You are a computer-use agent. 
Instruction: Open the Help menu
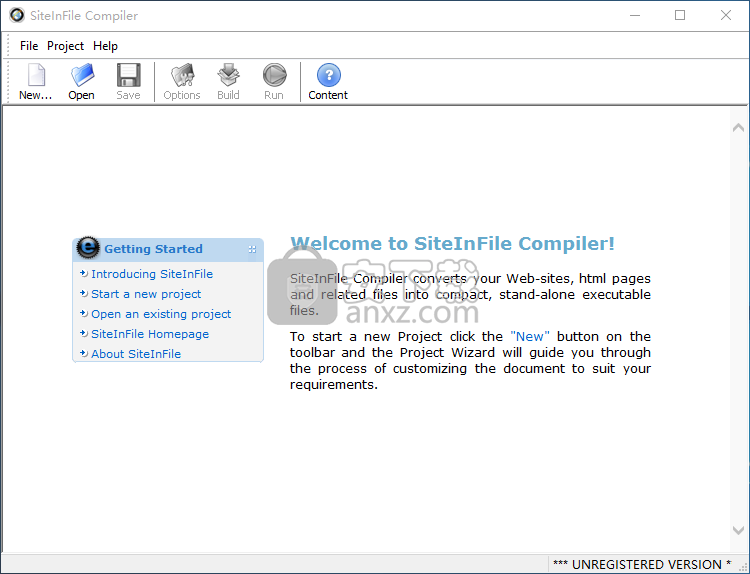tap(105, 46)
